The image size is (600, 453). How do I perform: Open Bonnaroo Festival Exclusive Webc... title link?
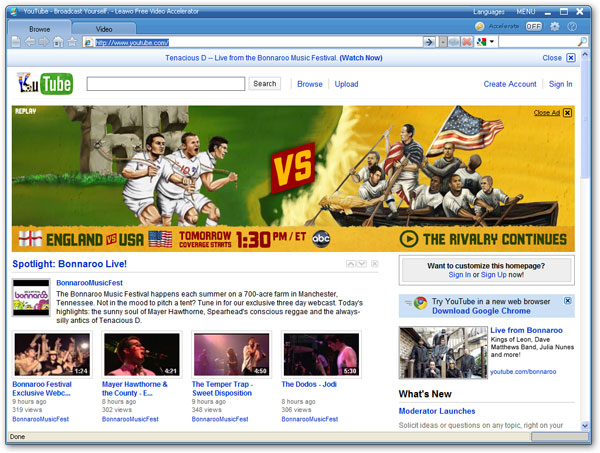(x=42, y=388)
